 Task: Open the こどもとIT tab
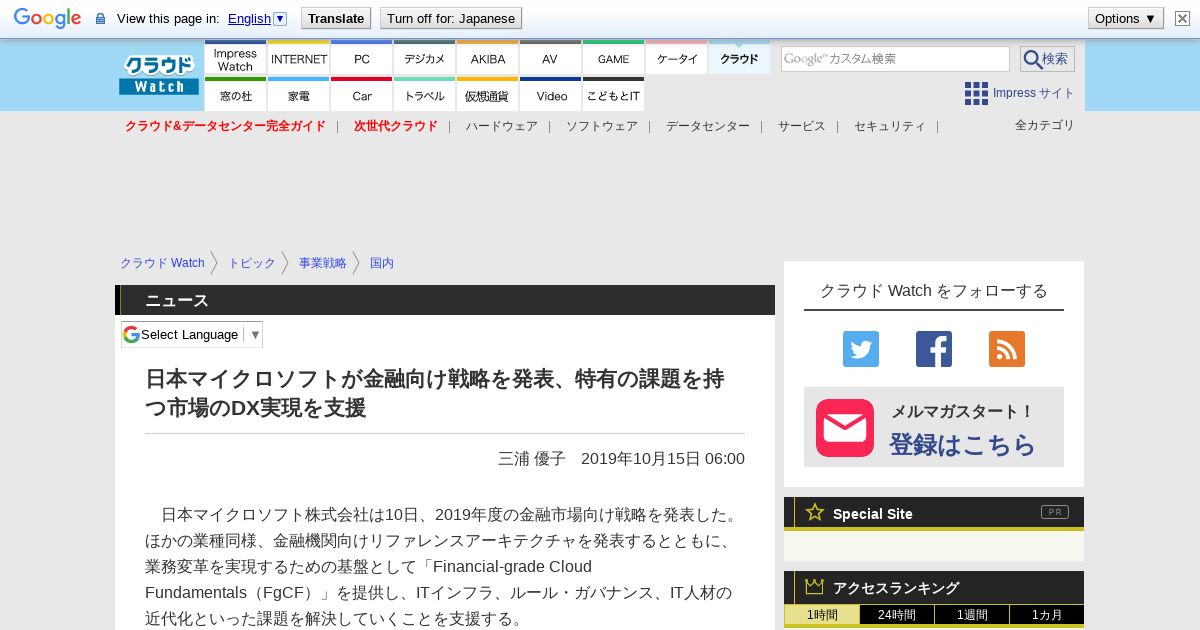[613, 95]
